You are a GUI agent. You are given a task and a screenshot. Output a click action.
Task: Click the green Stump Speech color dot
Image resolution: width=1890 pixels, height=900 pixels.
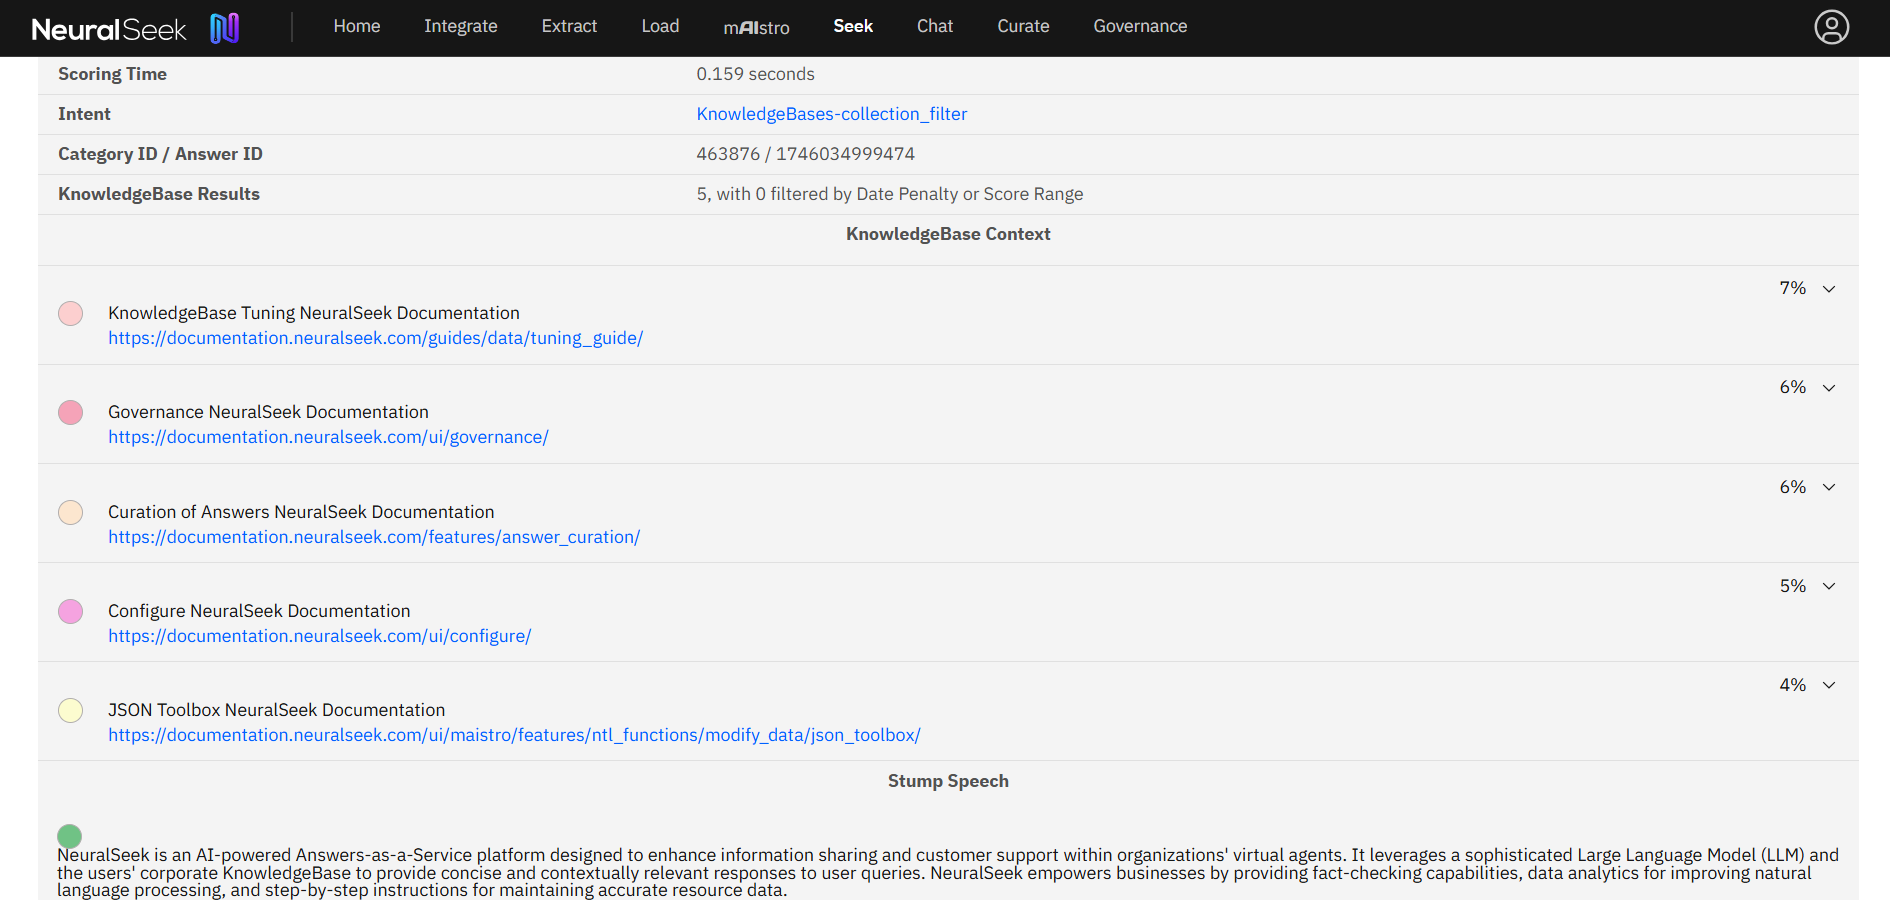coord(69,836)
